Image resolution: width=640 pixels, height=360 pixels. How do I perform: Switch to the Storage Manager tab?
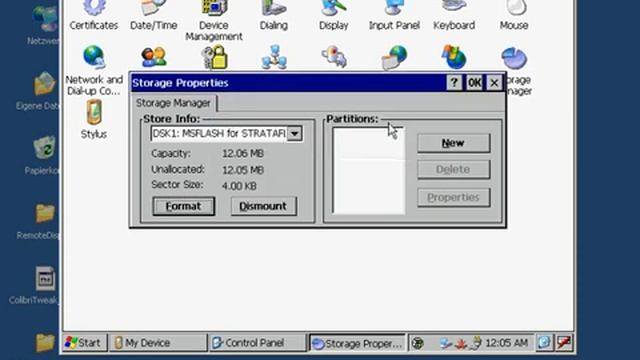pos(173,103)
